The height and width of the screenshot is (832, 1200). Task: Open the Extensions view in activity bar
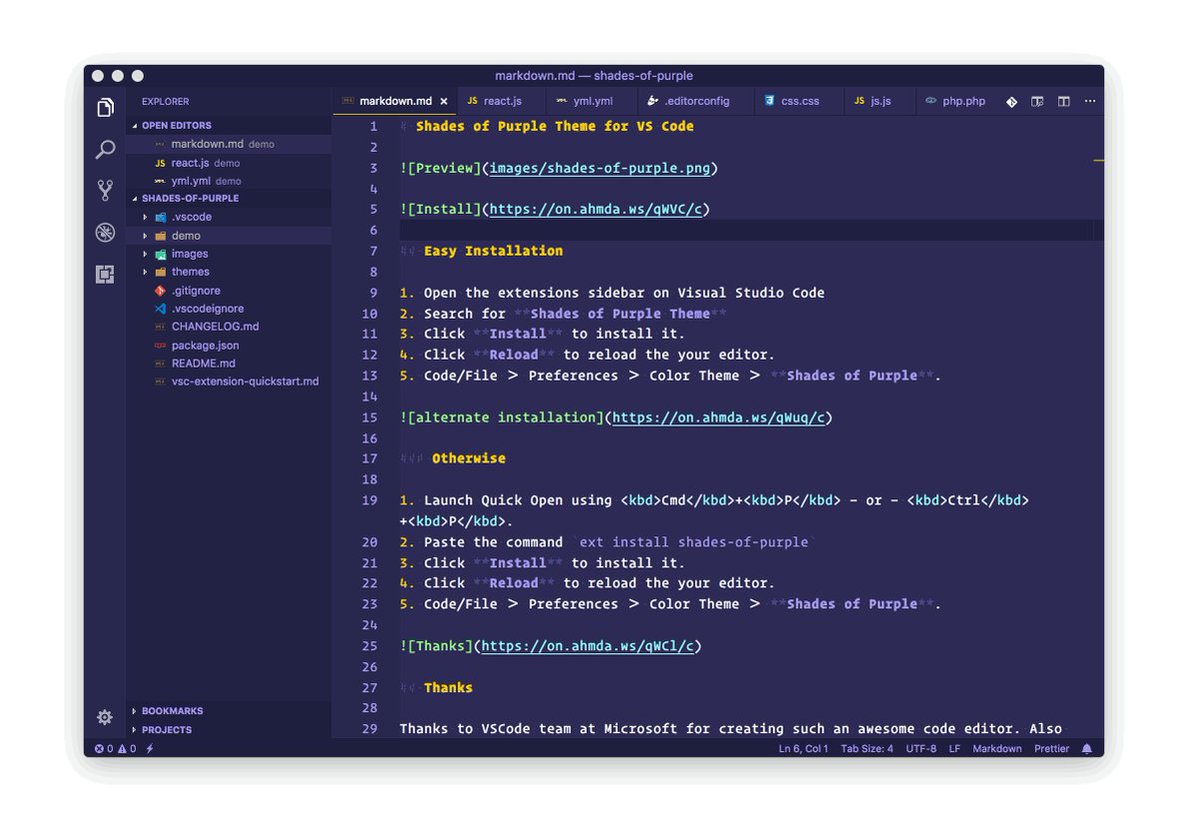pos(105,274)
